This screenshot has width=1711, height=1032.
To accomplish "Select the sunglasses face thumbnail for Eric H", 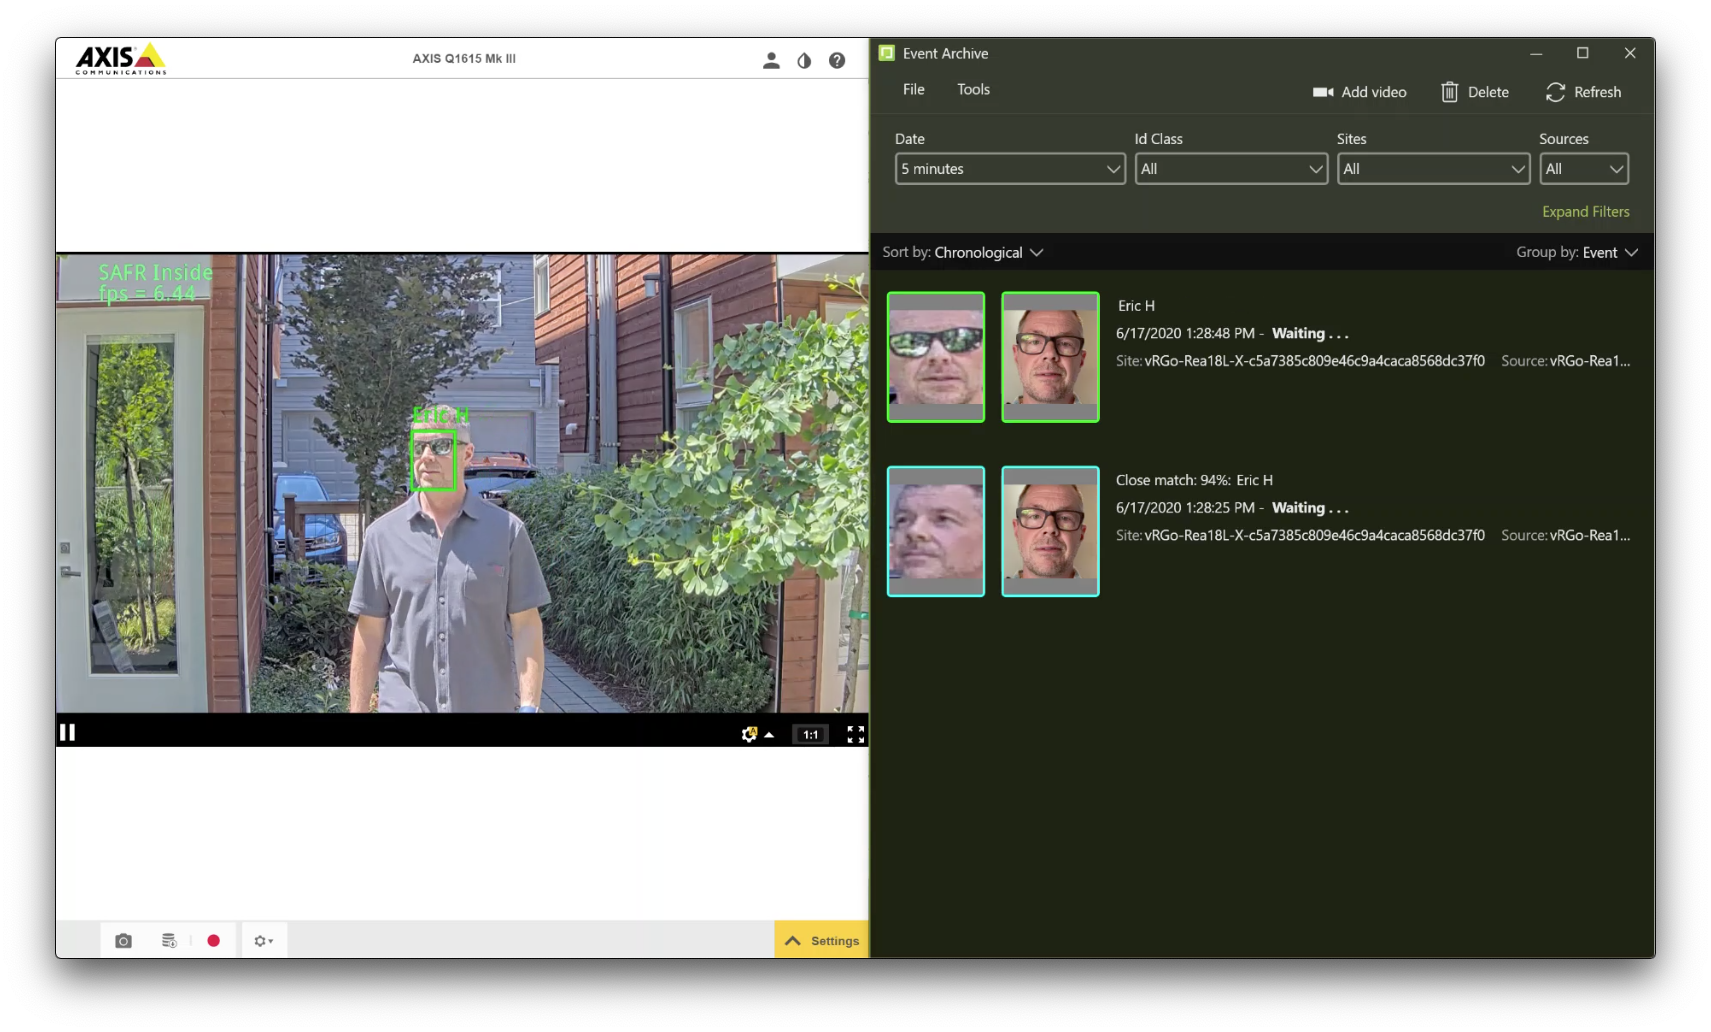I will (936, 357).
